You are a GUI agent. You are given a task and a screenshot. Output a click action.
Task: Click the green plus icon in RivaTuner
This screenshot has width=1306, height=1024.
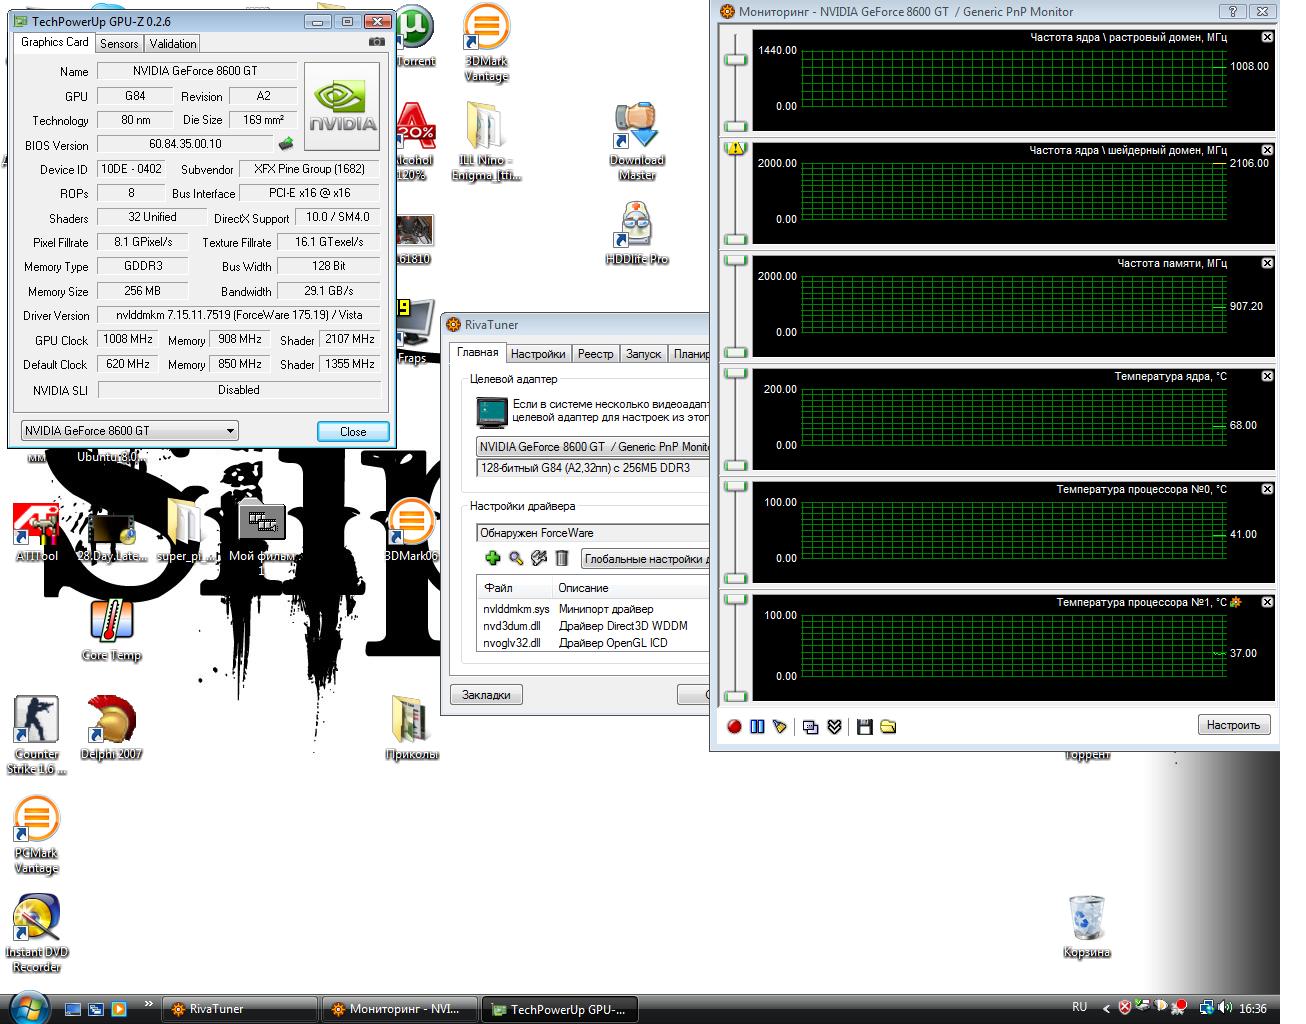492,558
